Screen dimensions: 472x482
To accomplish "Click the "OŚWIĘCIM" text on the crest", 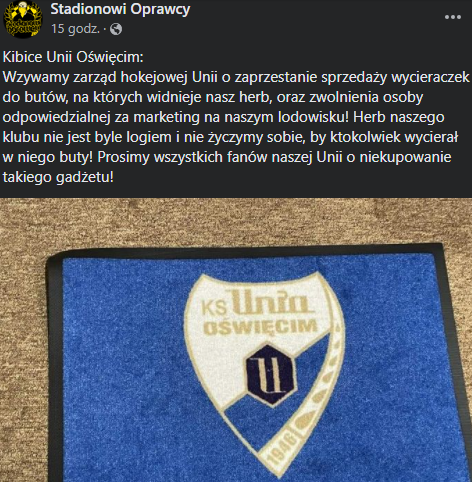I will point(260,327).
